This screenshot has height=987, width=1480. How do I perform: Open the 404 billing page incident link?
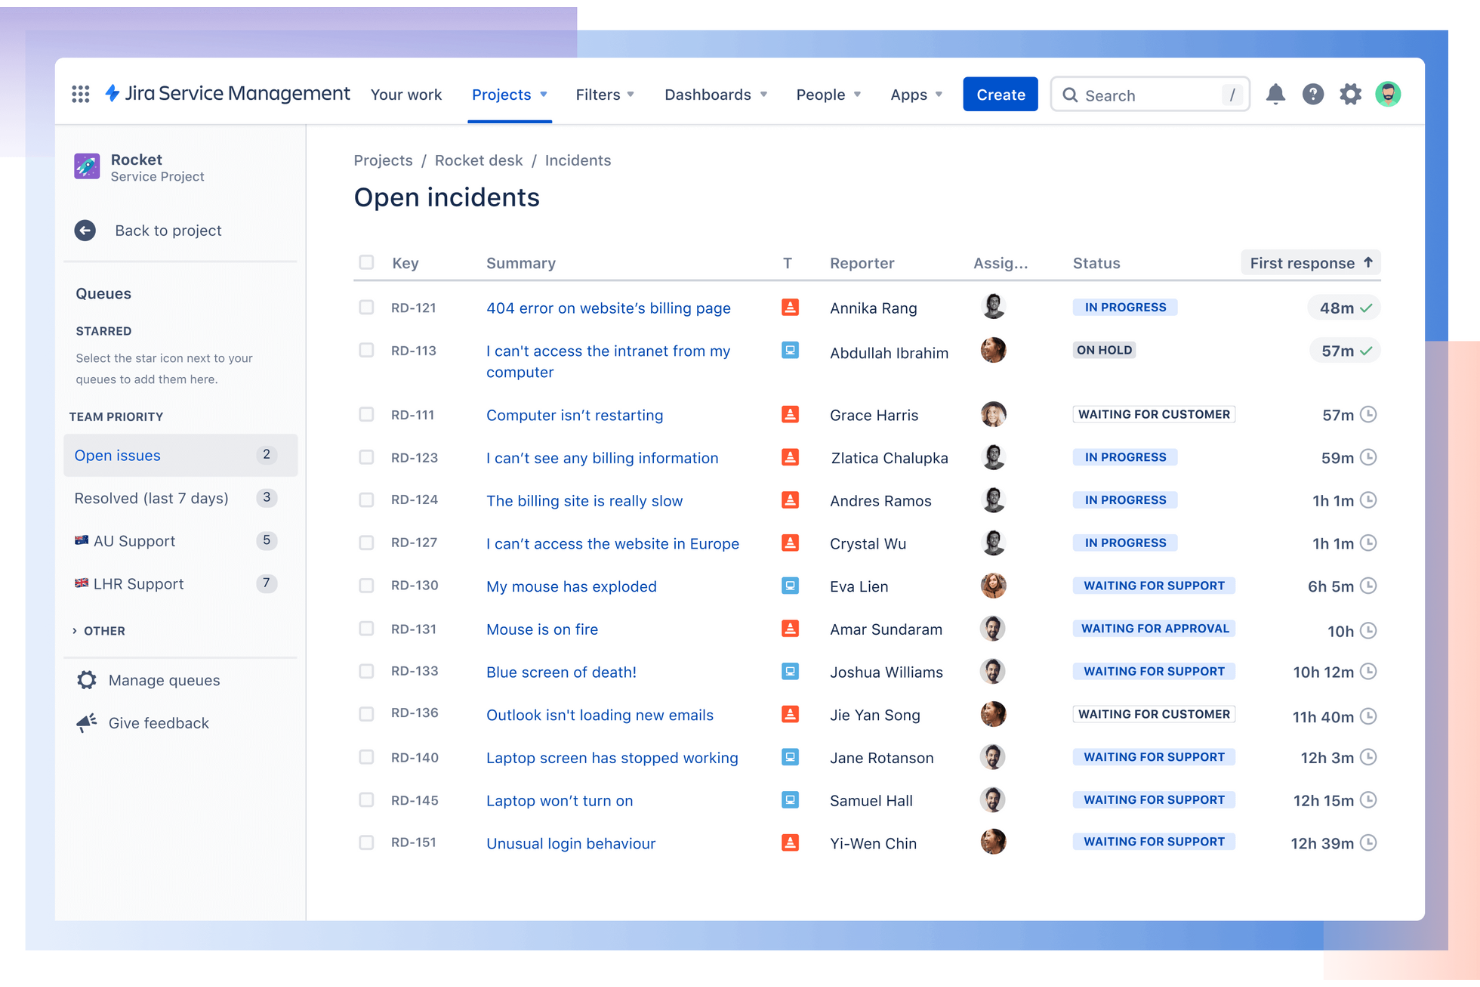coord(608,308)
